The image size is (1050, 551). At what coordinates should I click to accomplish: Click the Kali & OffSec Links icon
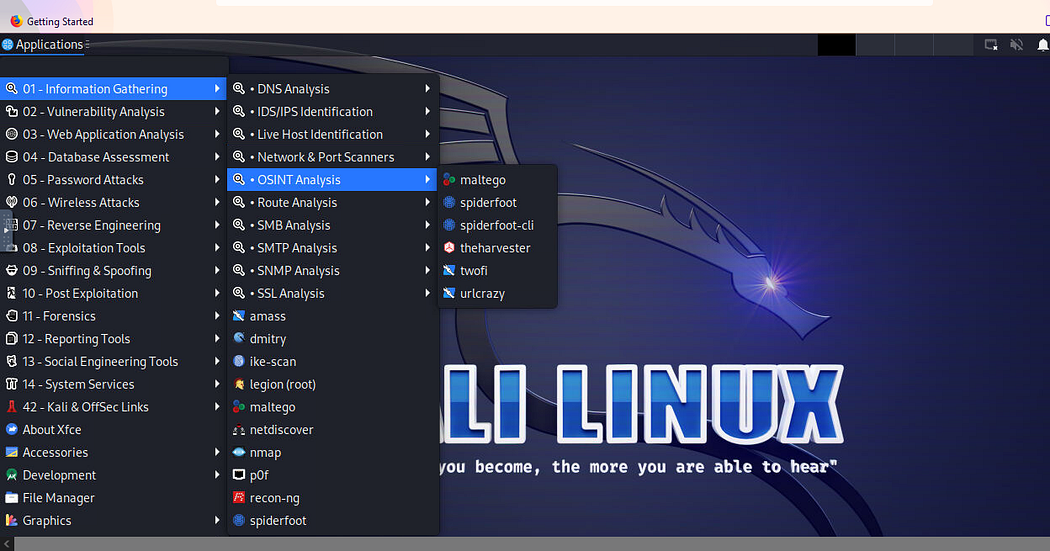11,407
